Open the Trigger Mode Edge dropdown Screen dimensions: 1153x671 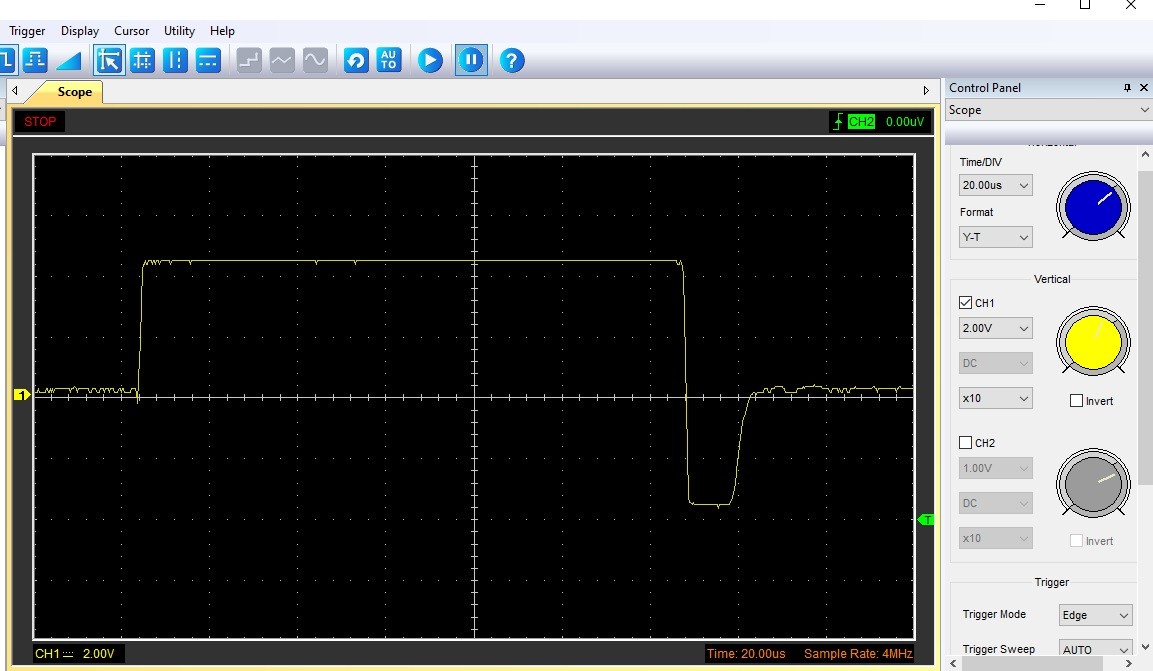click(1095, 615)
